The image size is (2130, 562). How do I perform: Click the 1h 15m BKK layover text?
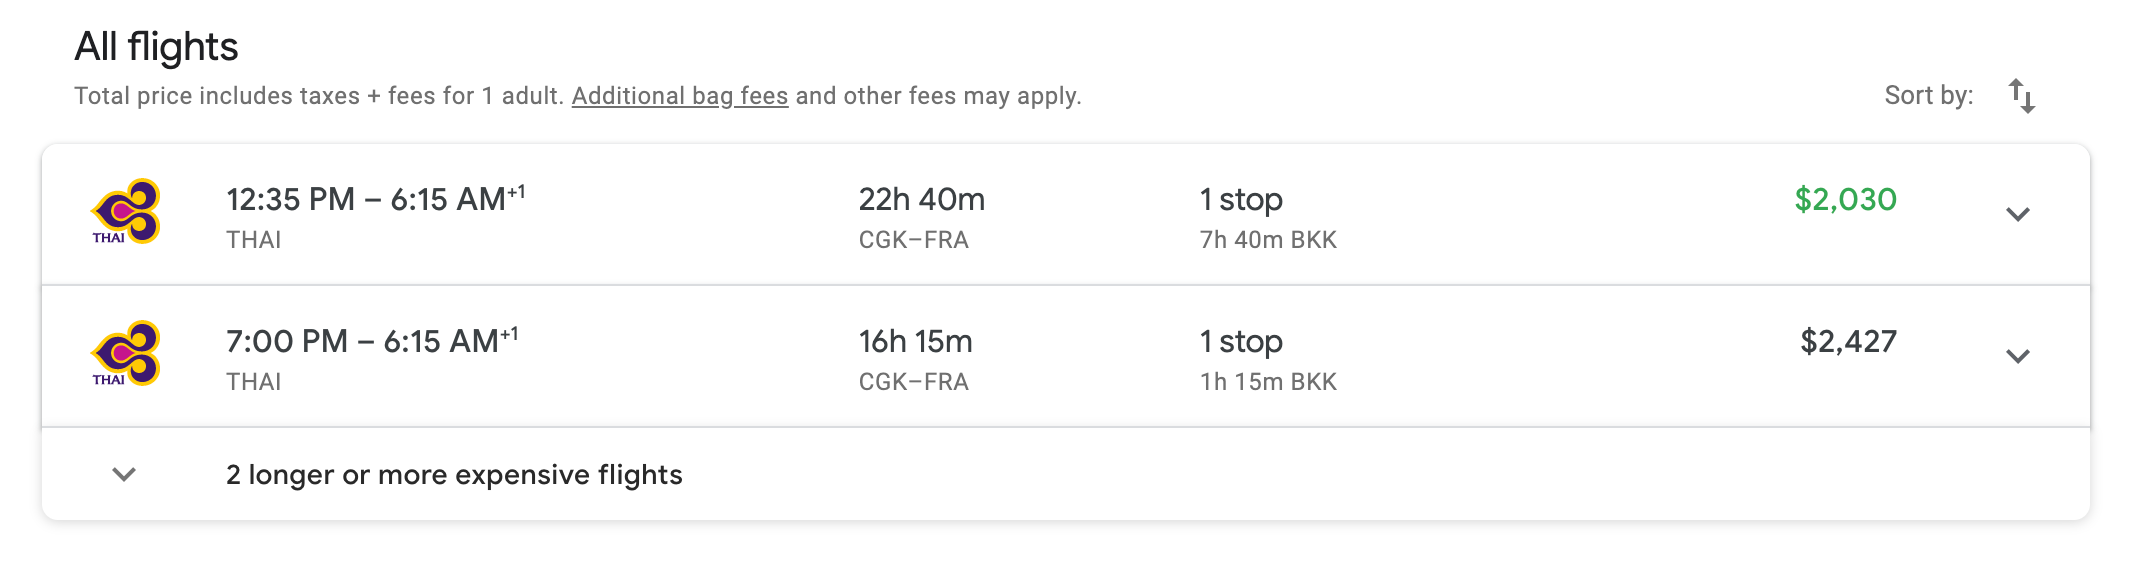tap(1268, 382)
